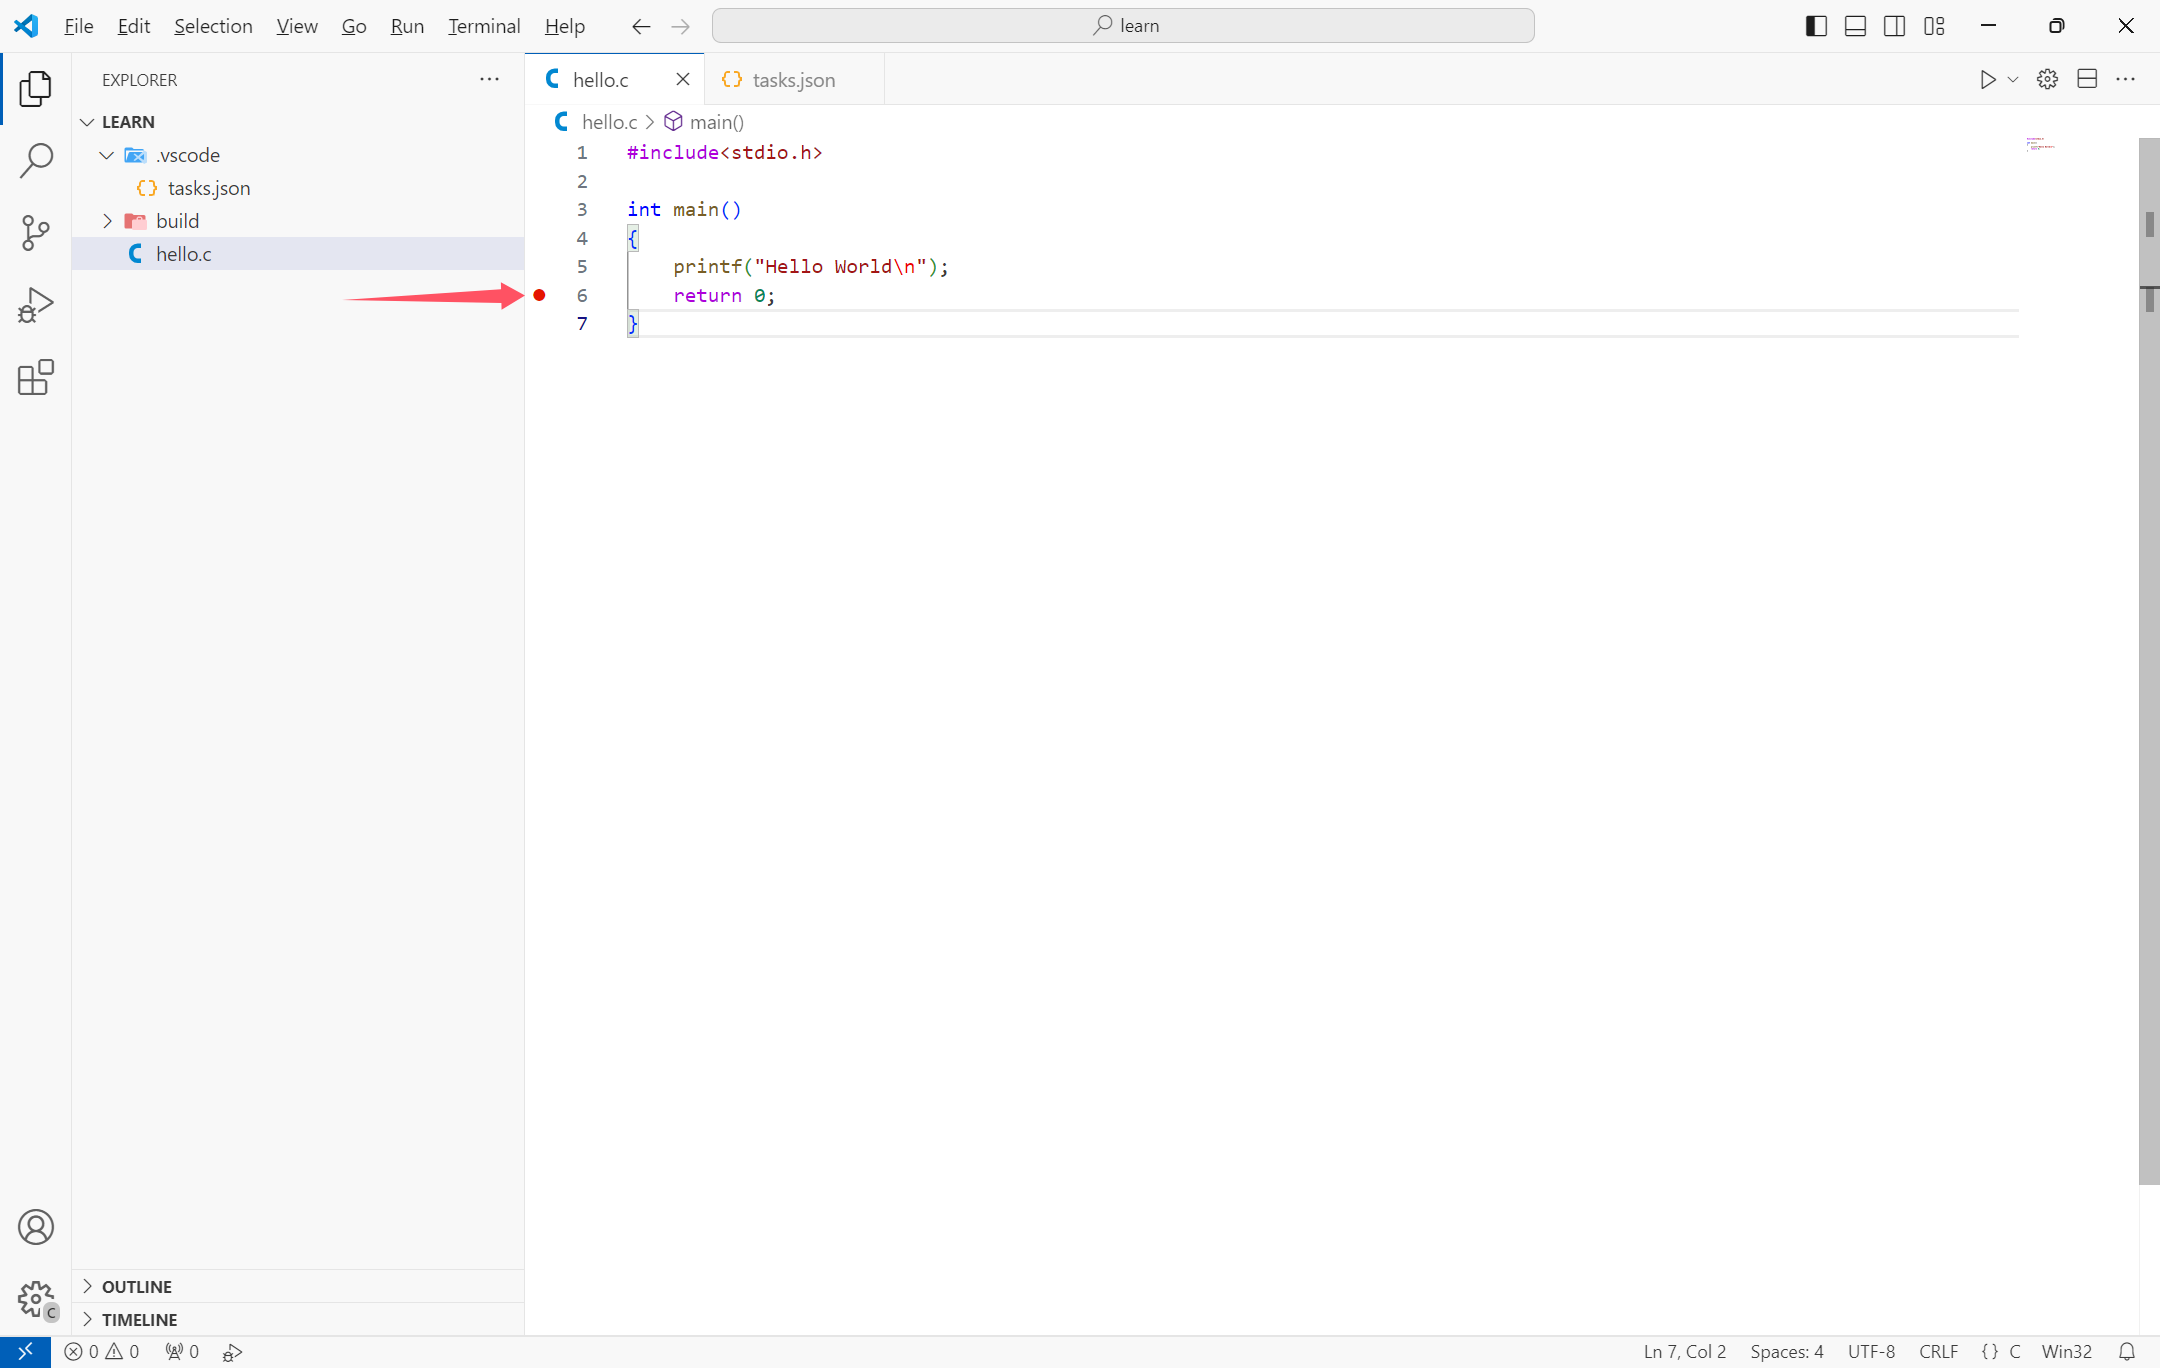Click the hello.c breadcrumb

[596, 122]
